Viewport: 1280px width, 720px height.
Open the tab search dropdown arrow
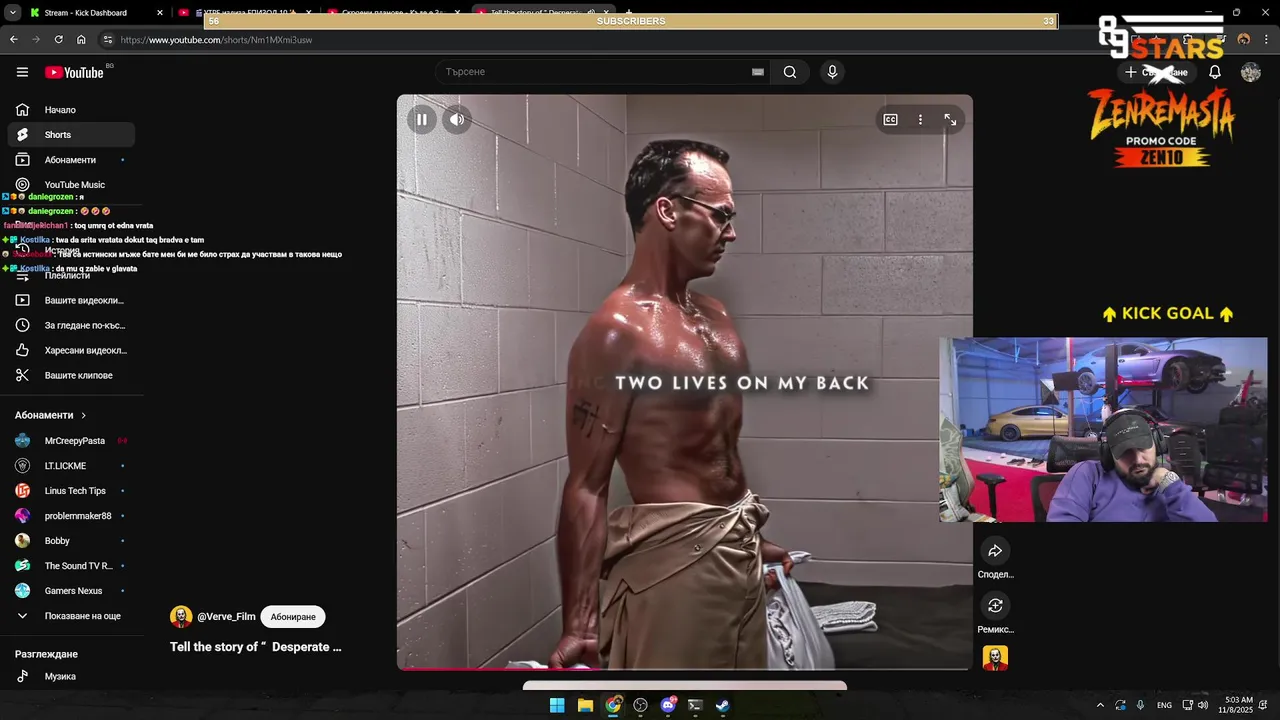tap(13, 13)
